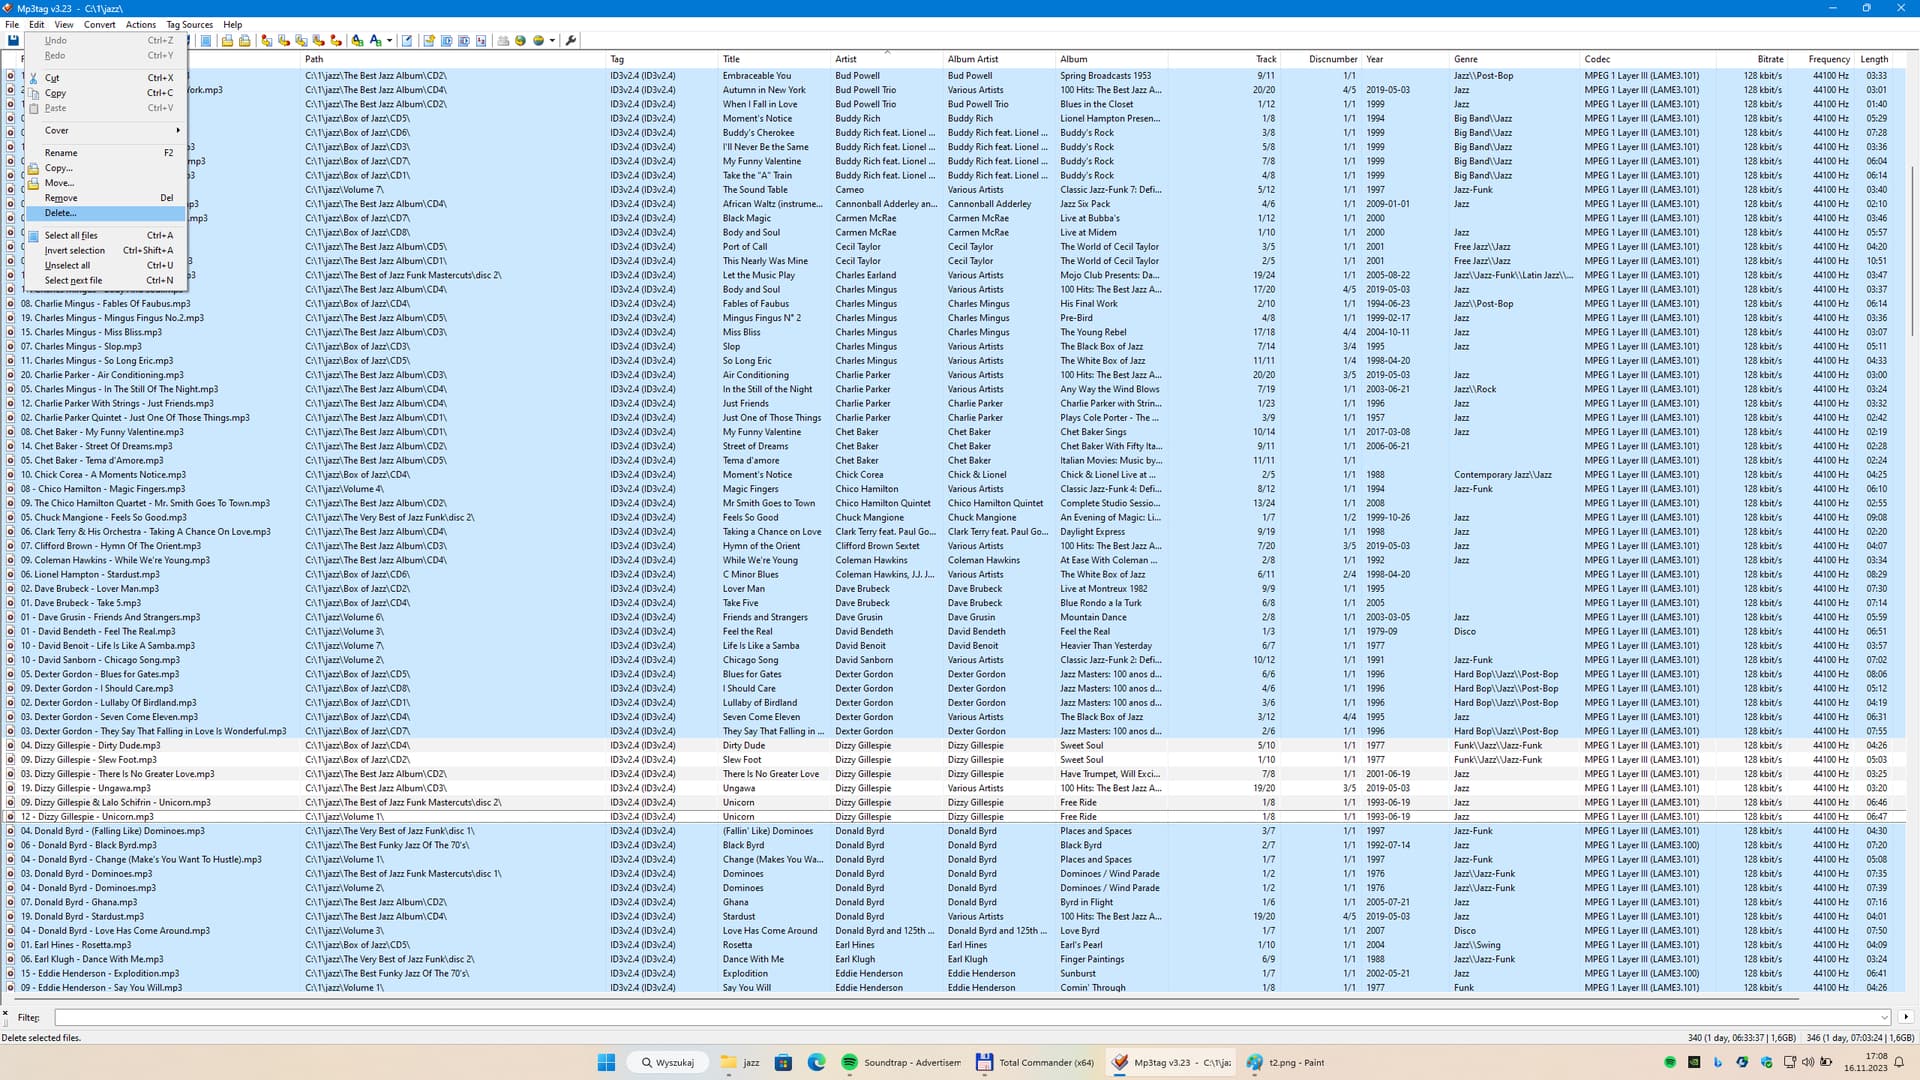Click the blue list icon beside Change directory
Screen dimensions: 1920x1080
coord(206,41)
